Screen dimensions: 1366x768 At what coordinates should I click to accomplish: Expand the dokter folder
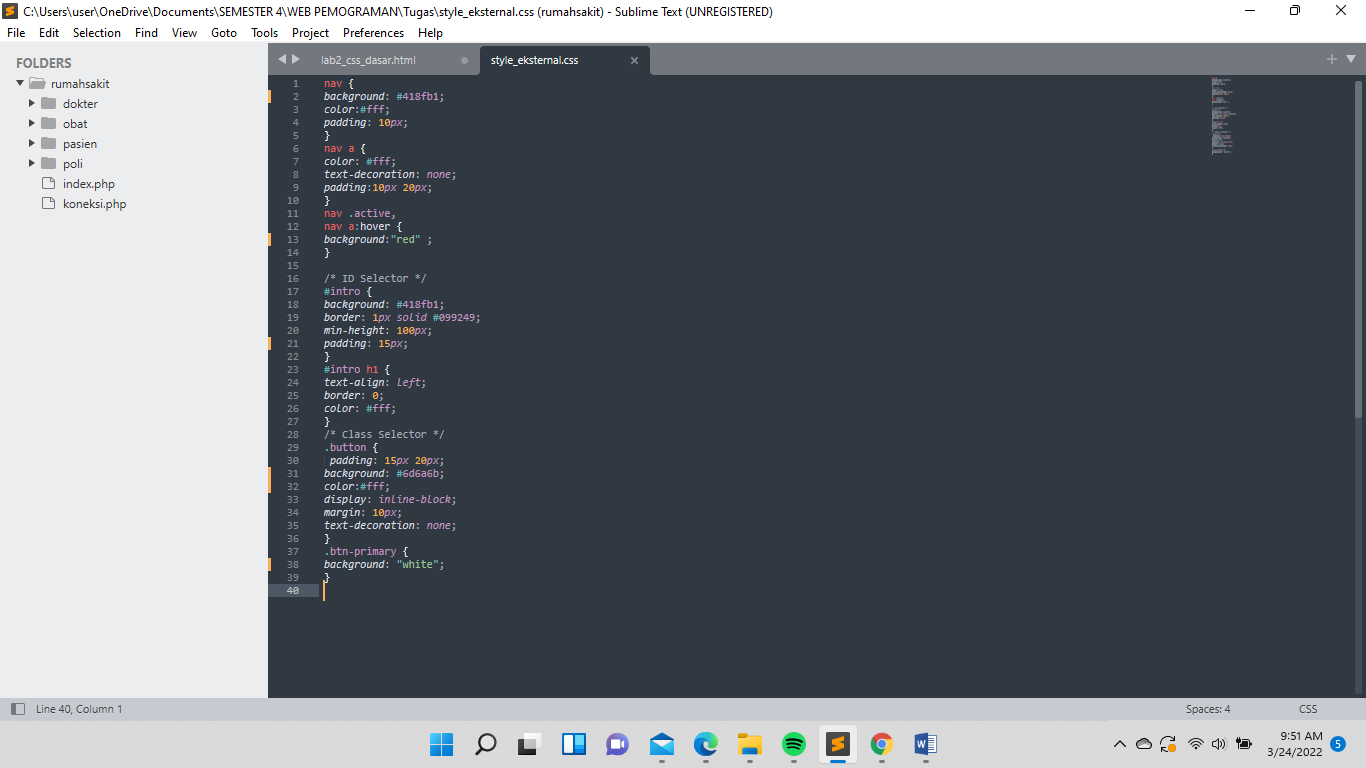tap(32, 104)
